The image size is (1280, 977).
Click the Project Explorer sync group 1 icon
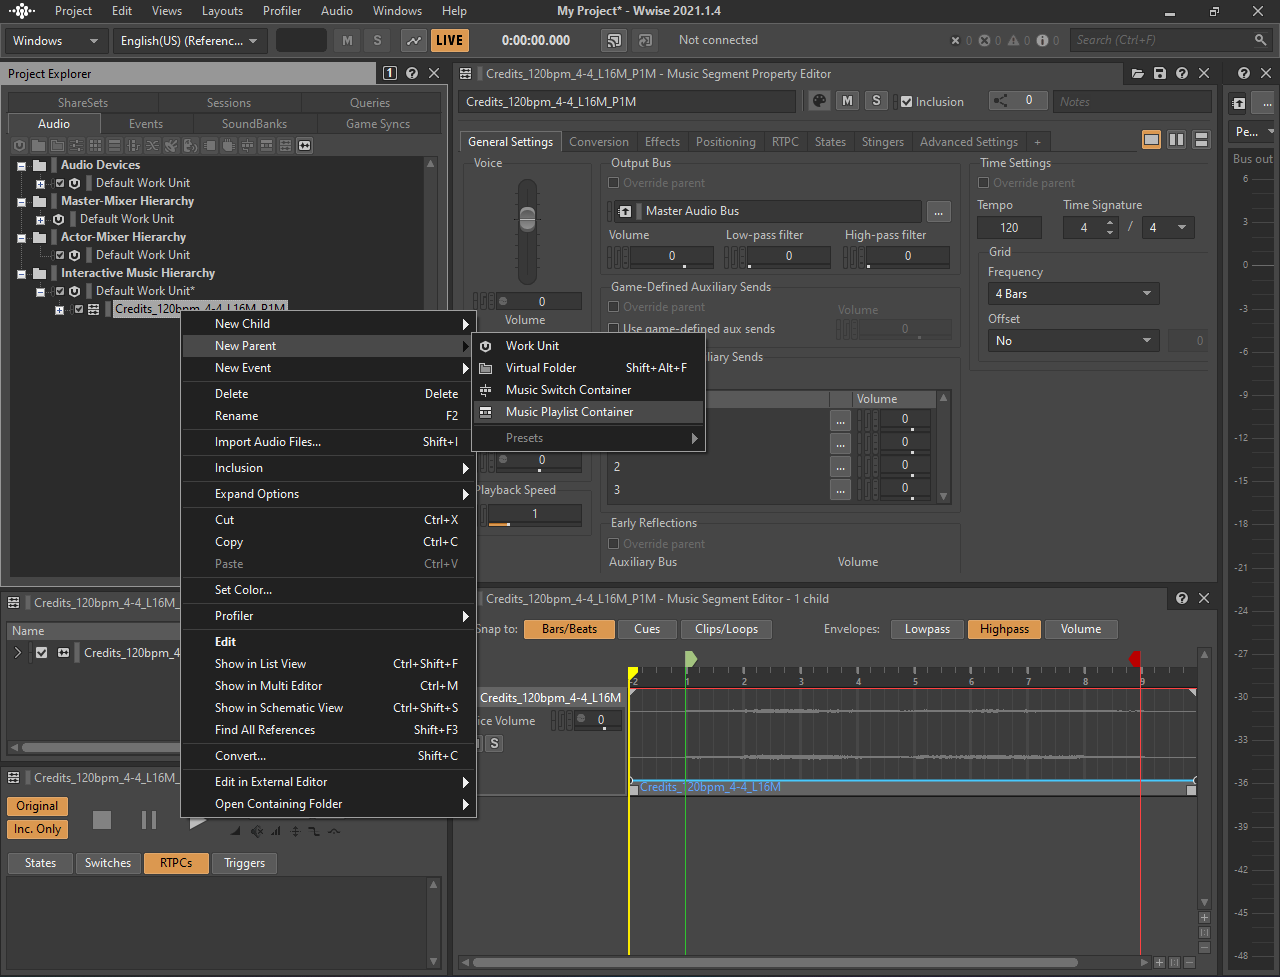(391, 73)
